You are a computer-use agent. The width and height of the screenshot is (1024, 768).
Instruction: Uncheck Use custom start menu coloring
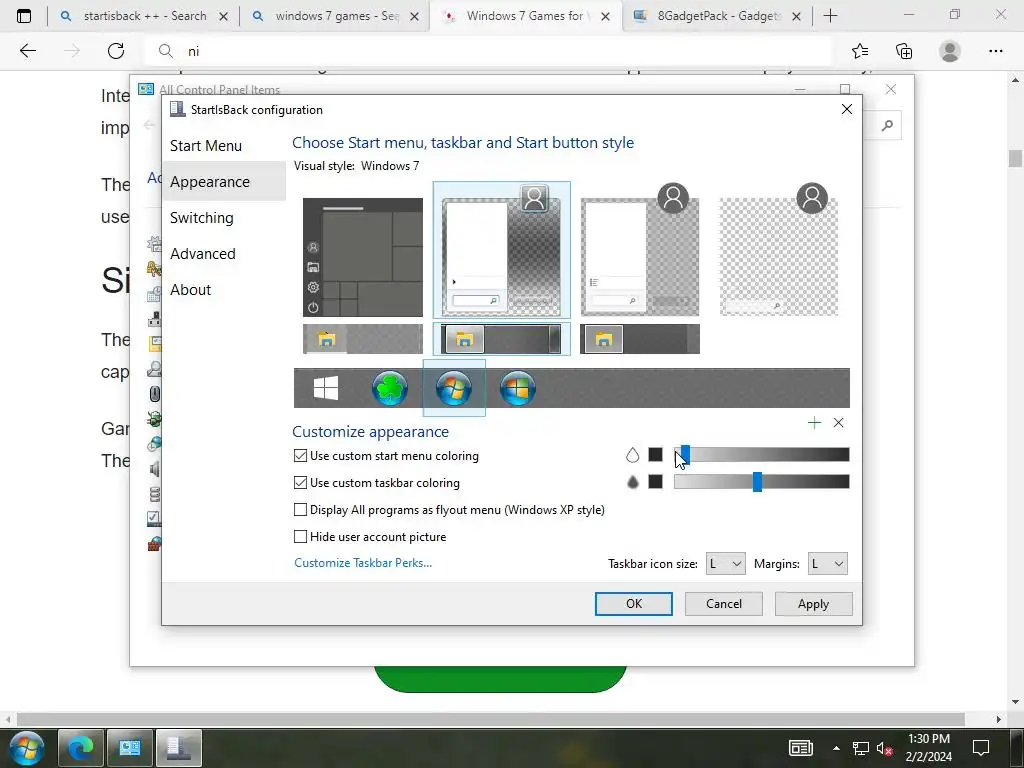[x=300, y=456]
